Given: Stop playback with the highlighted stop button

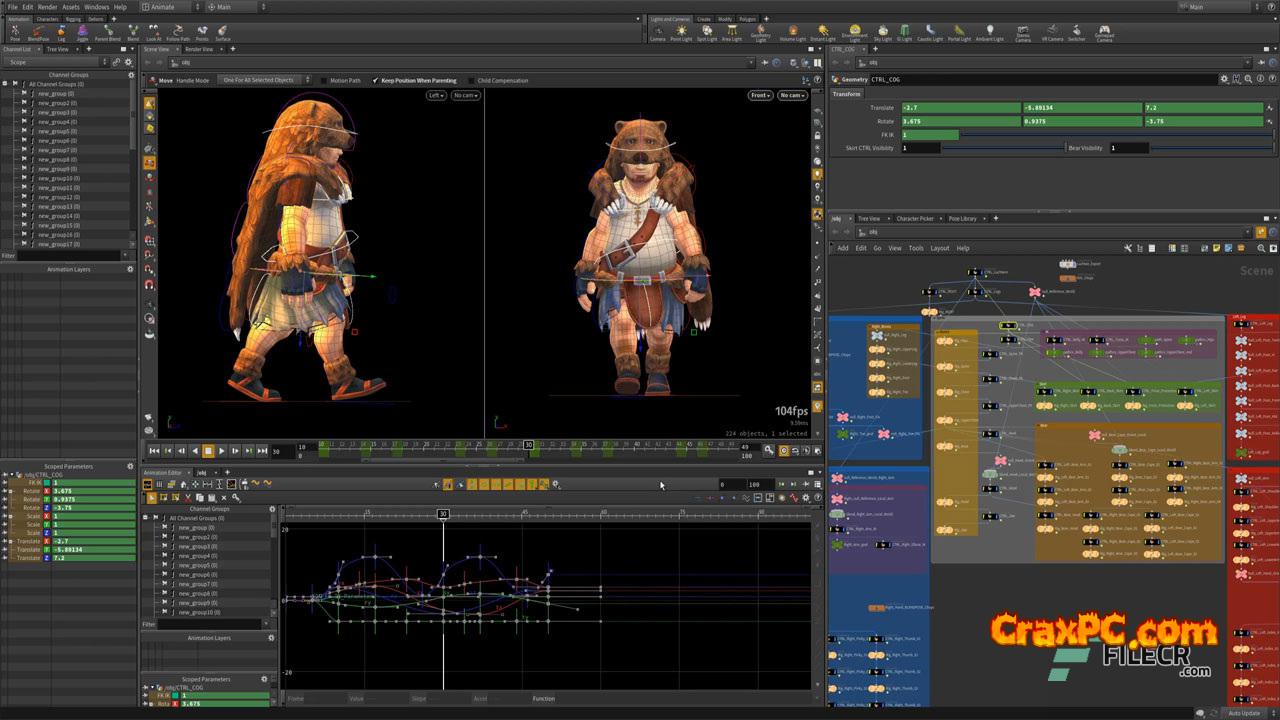Looking at the screenshot, I should [208, 451].
